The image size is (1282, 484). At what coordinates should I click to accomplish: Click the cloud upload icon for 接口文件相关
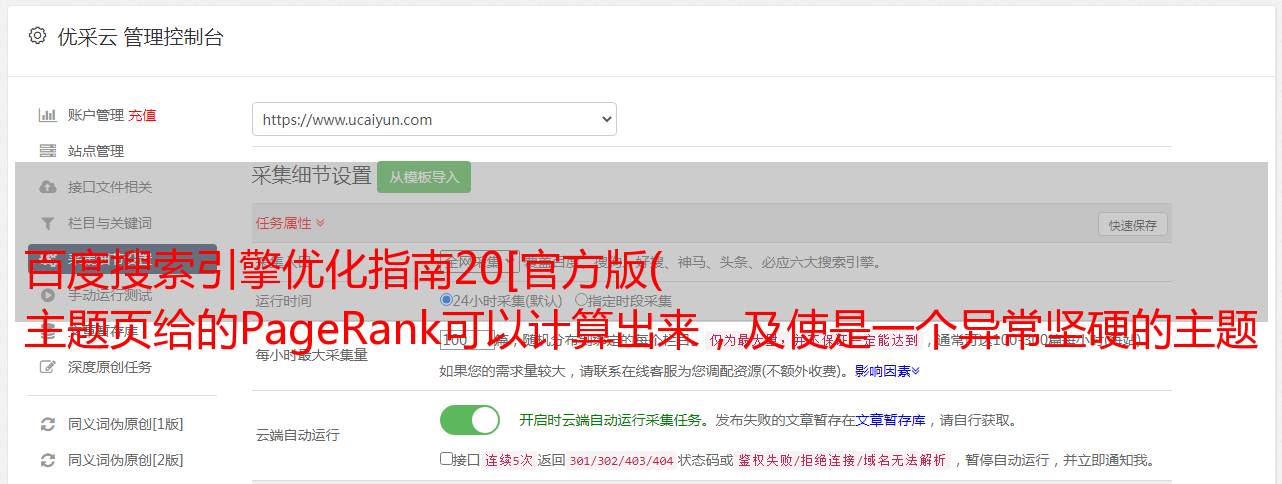point(47,187)
